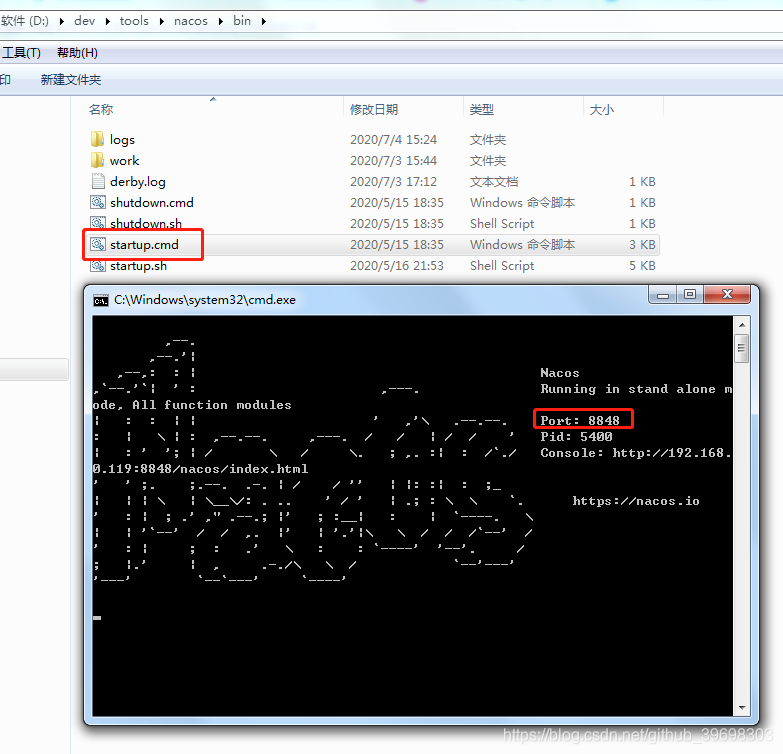Screen dimensions: 783x754
Task: Click the Pid: 5400 console text
Action: point(576,436)
